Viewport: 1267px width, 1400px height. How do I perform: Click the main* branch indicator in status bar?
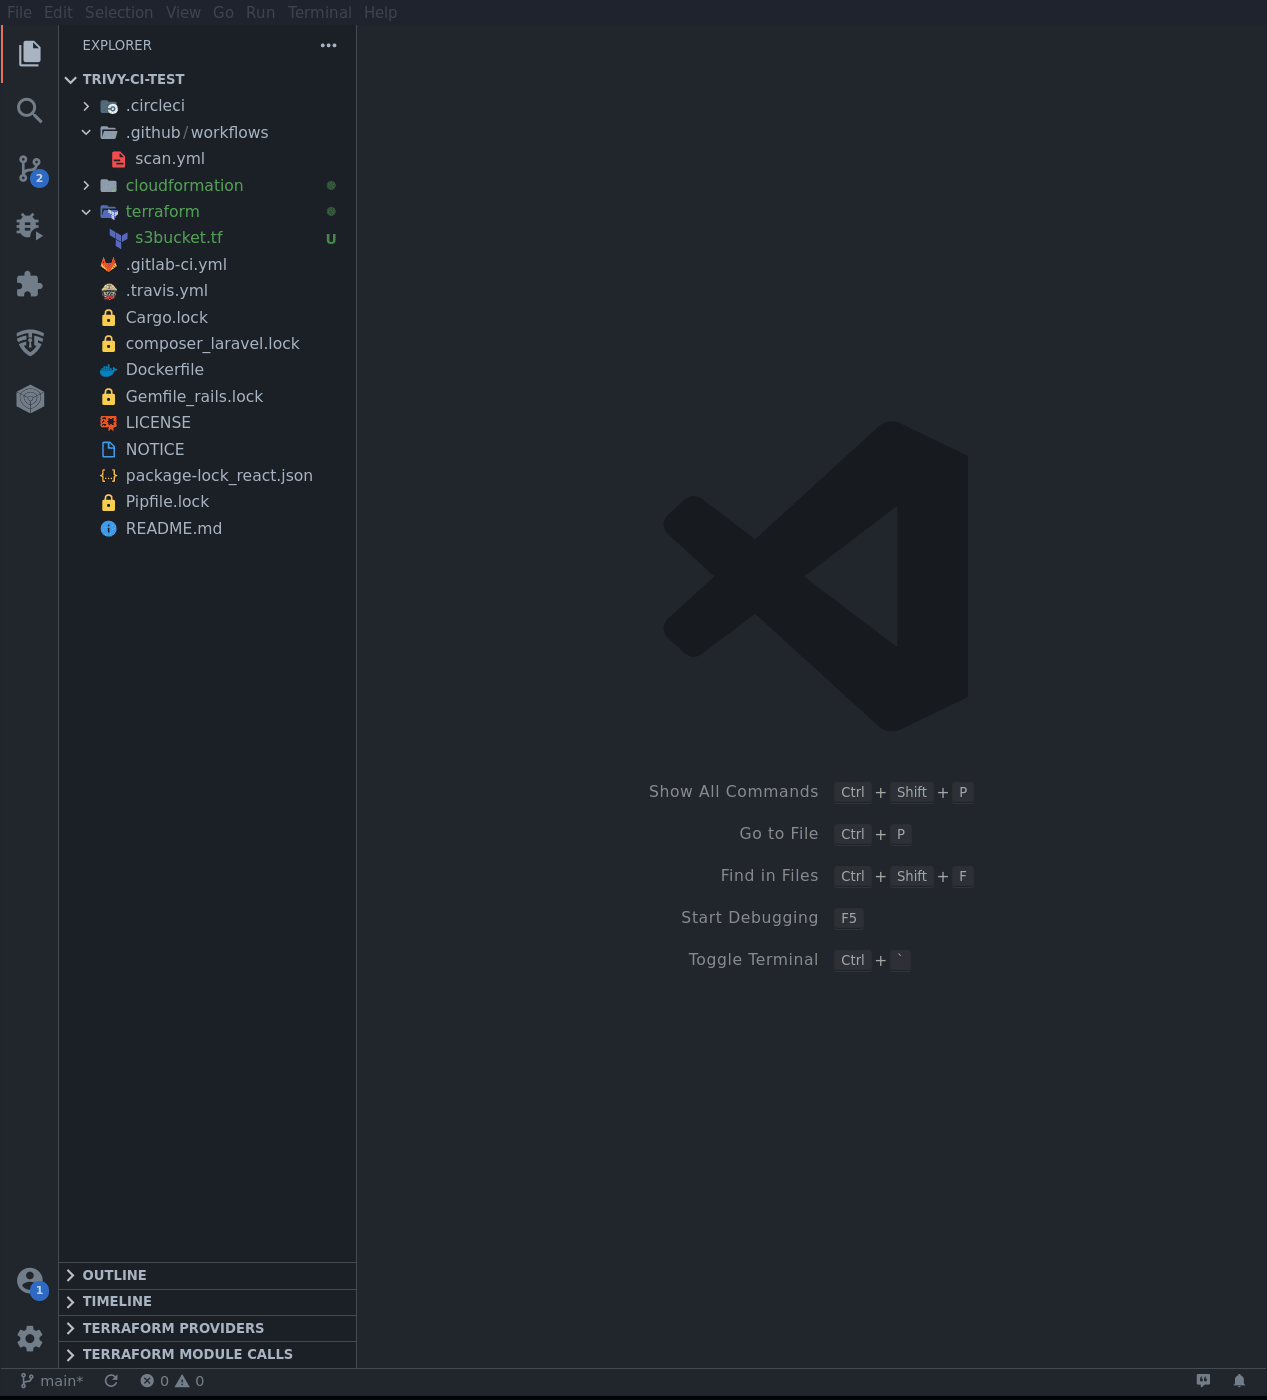52,1381
